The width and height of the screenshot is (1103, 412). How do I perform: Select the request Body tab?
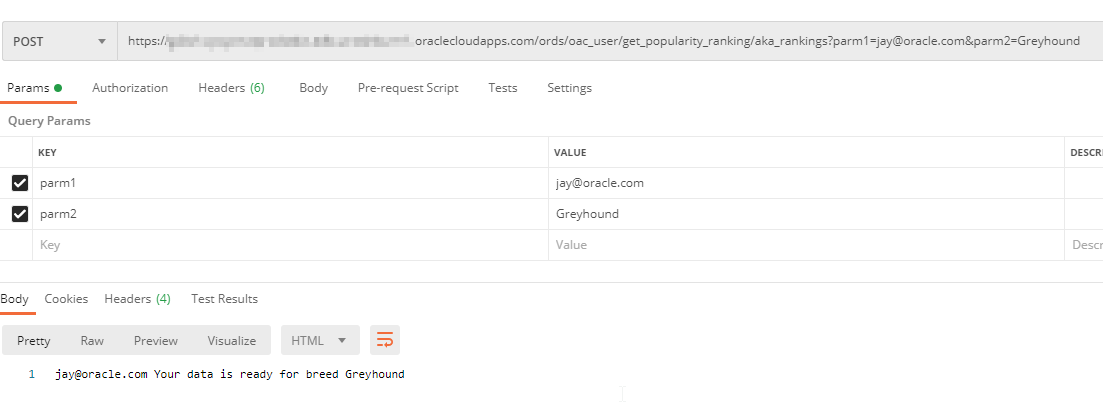point(313,88)
